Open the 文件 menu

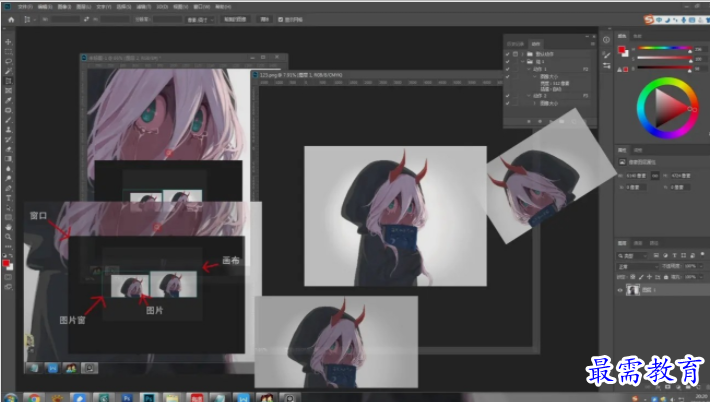tap(25, 7)
